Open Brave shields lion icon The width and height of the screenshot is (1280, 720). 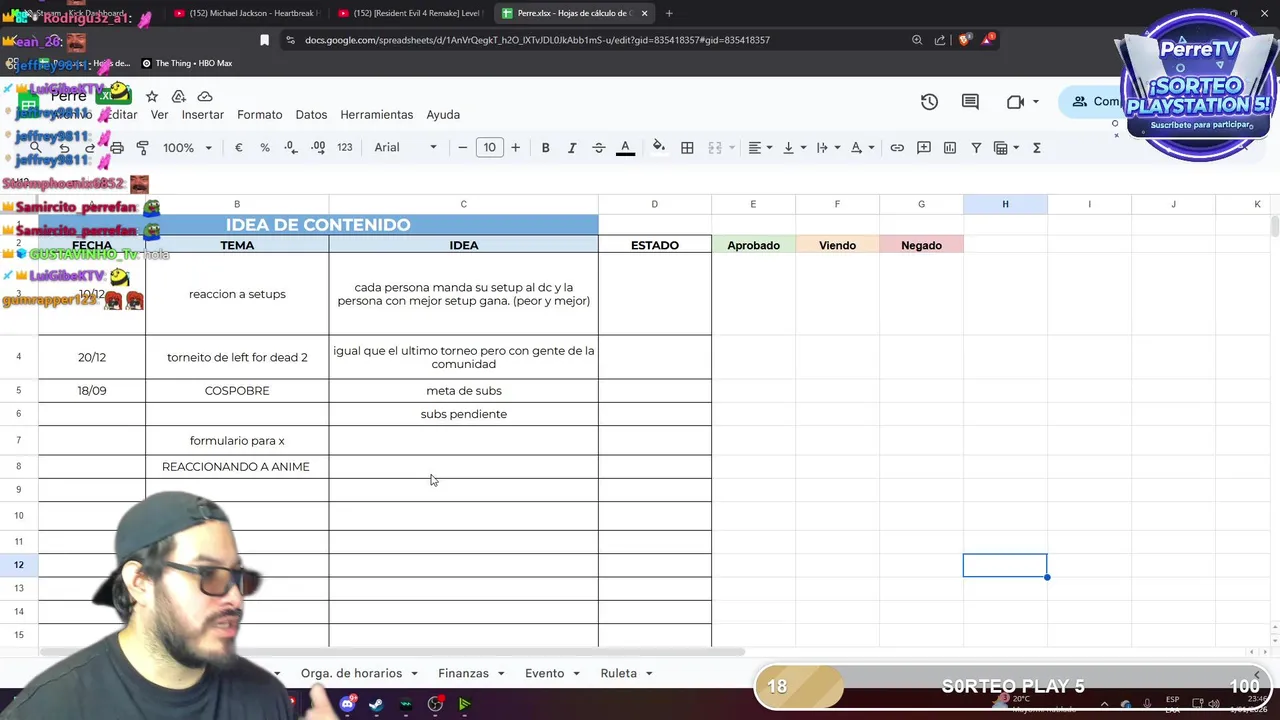(x=964, y=40)
